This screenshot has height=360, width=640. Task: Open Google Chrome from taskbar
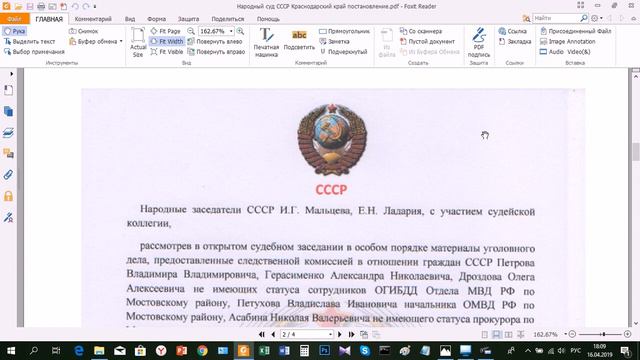tap(202, 351)
